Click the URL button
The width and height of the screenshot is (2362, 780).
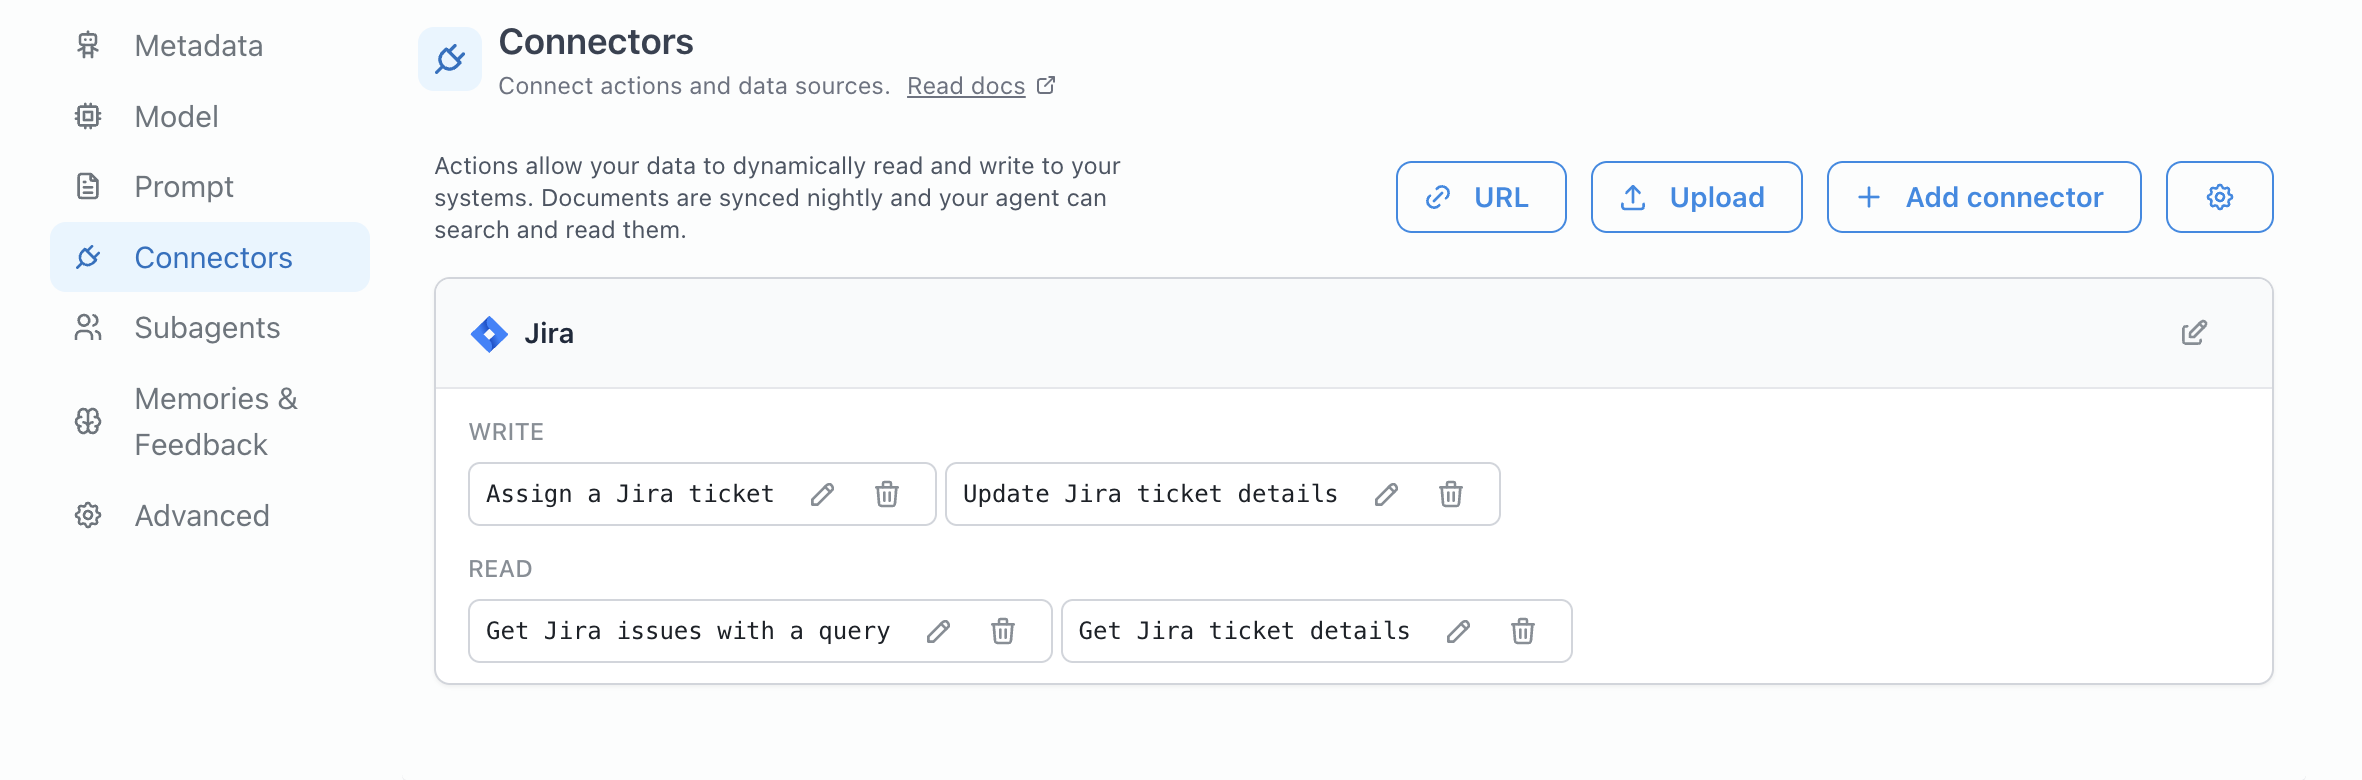1480,197
